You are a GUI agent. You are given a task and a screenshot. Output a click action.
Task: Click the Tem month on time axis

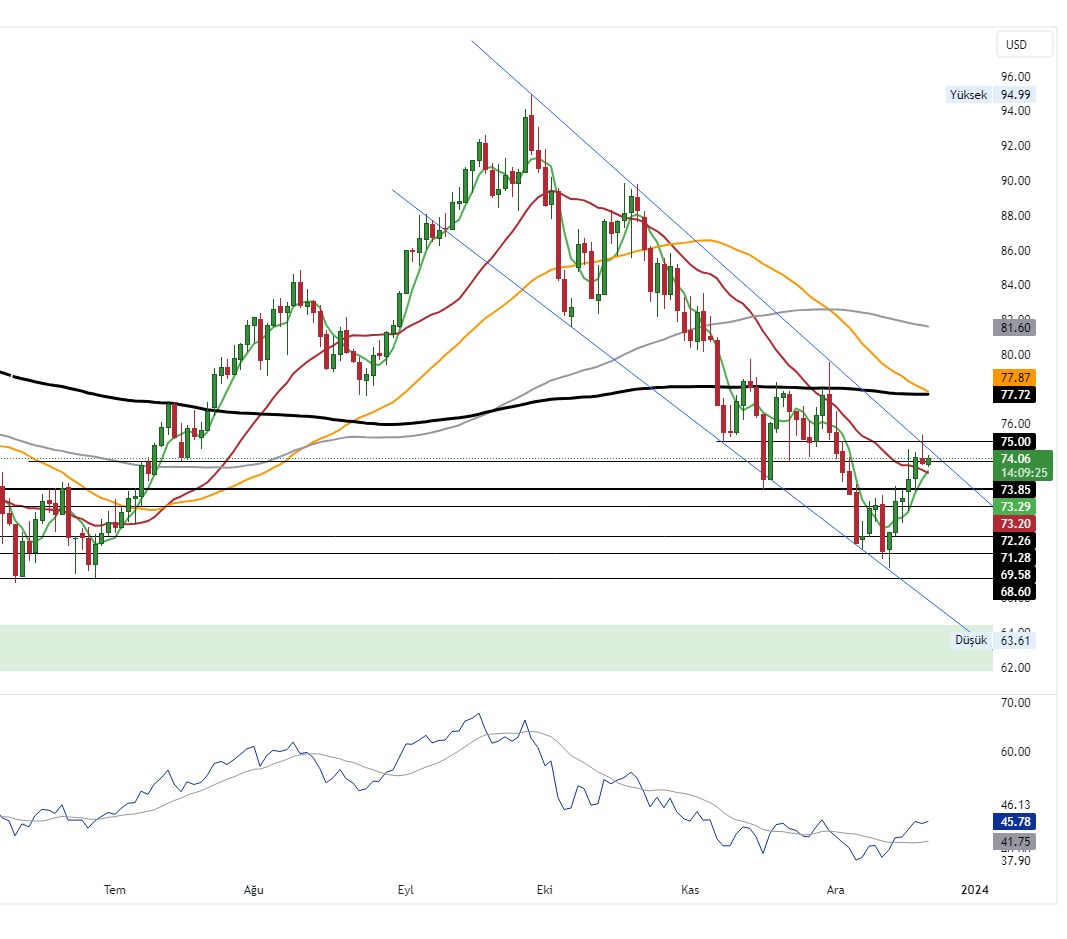pyautogui.click(x=116, y=889)
